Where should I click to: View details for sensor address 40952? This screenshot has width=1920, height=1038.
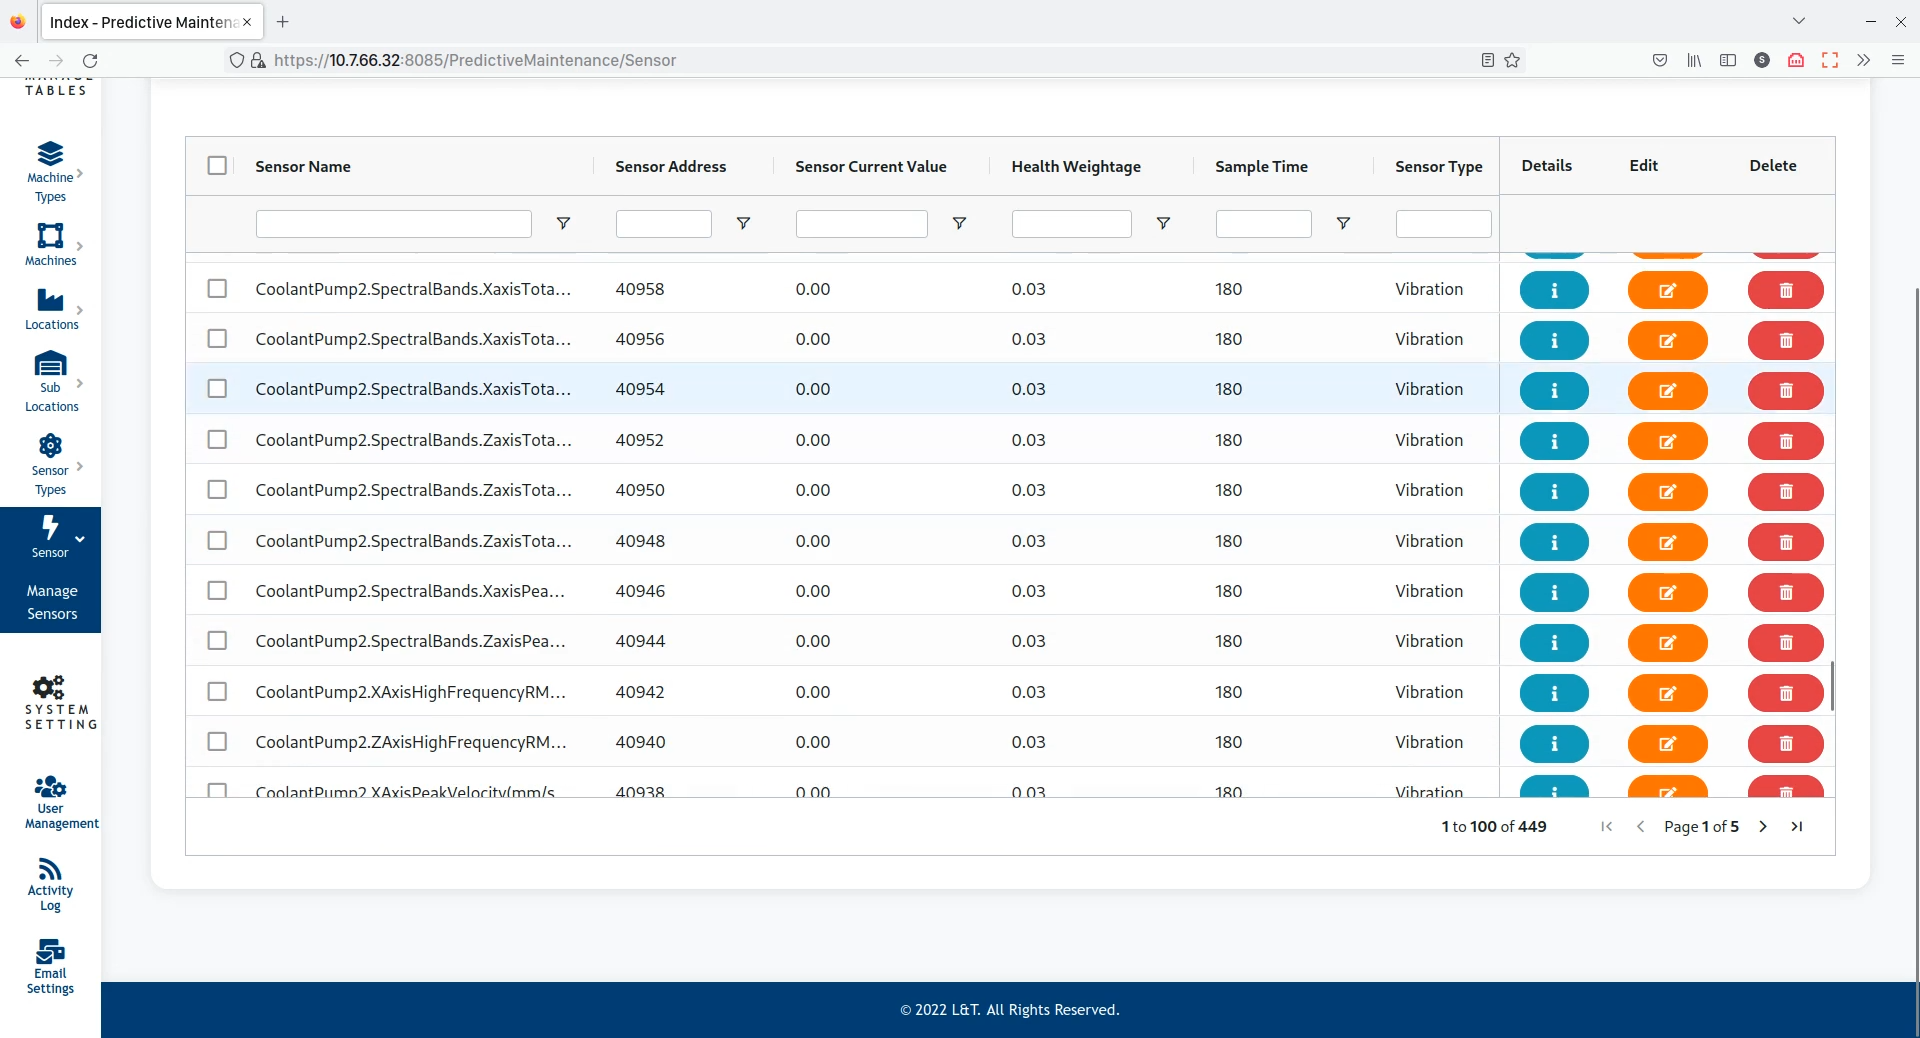[1554, 441]
